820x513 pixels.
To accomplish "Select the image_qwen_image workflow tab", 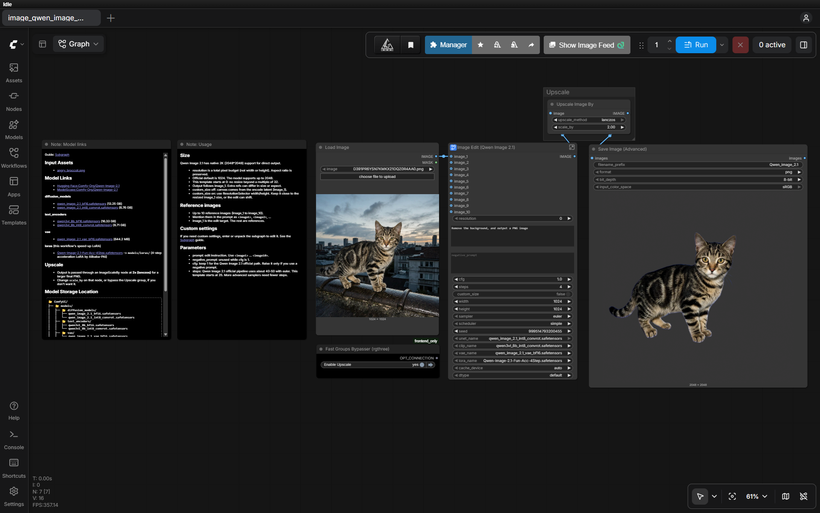I will (x=51, y=18).
